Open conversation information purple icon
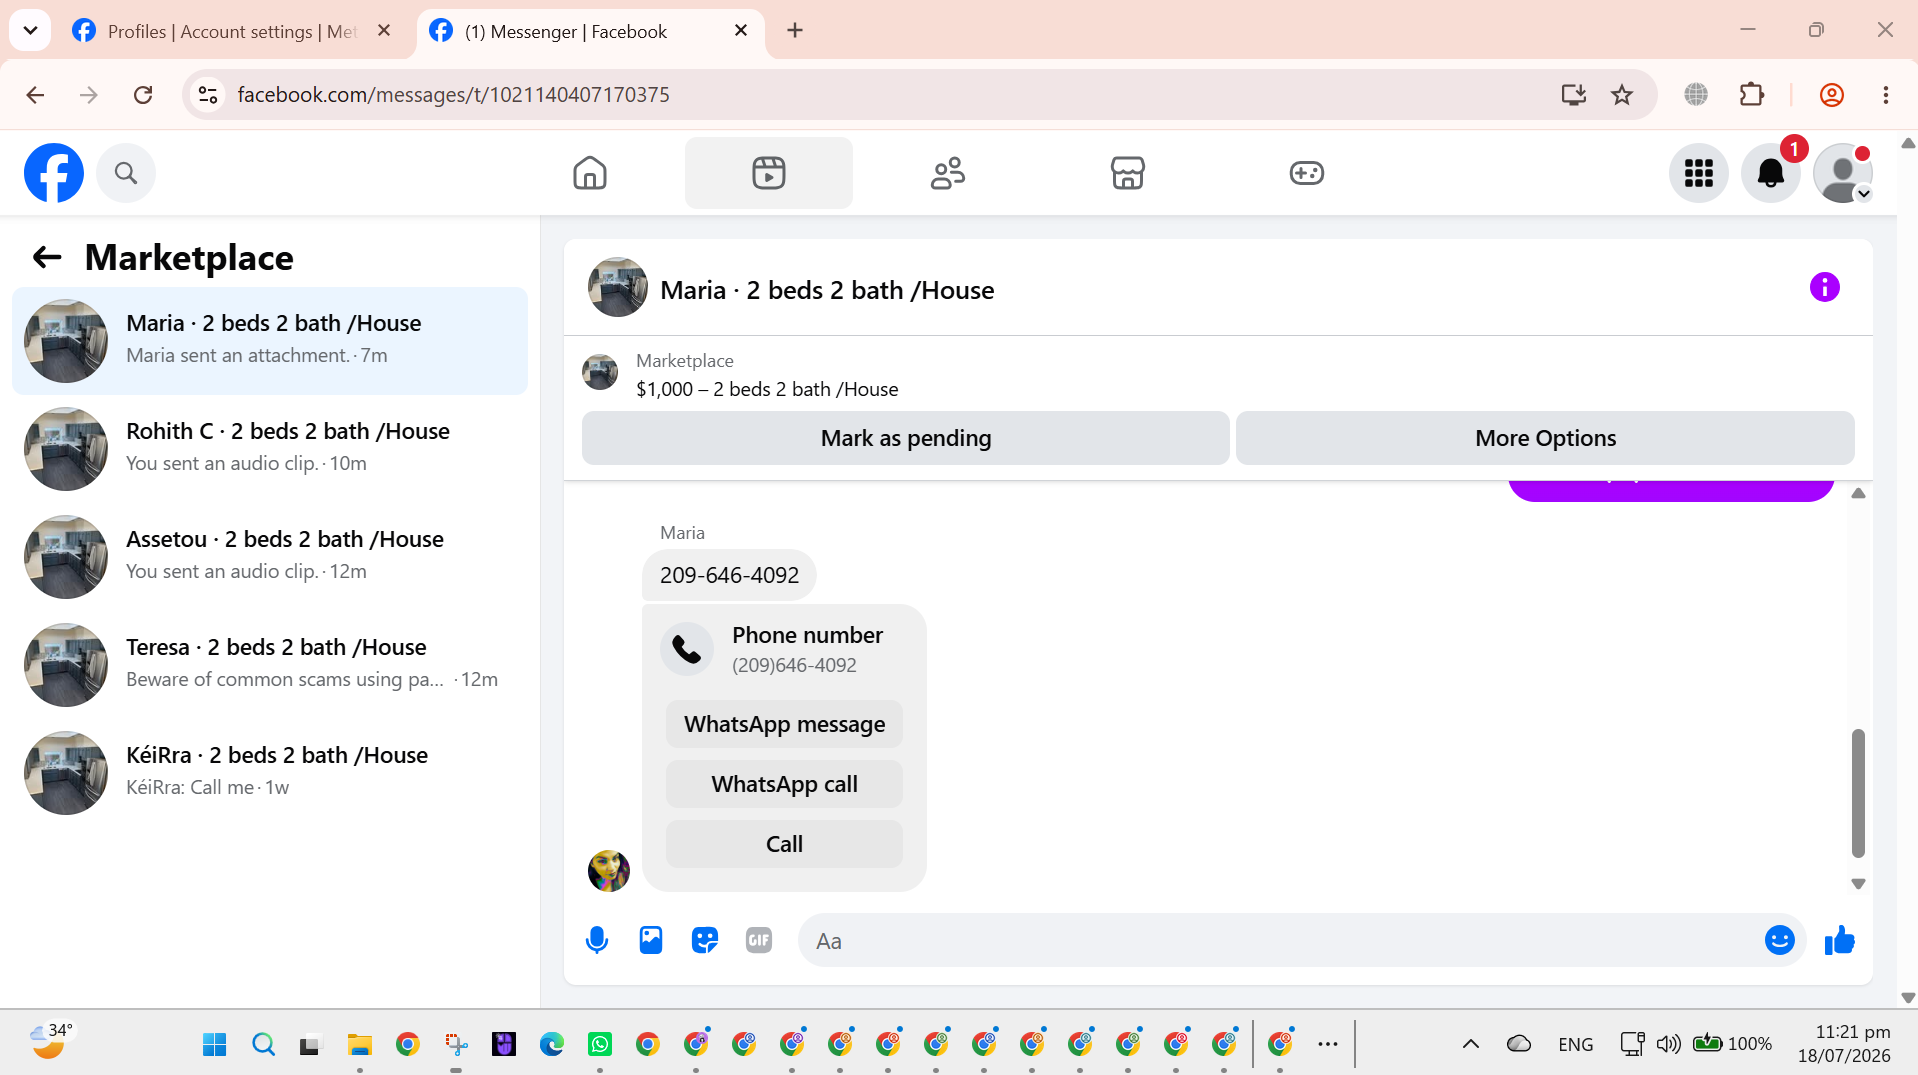This screenshot has width=1918, height=1075. [1824, 288]
